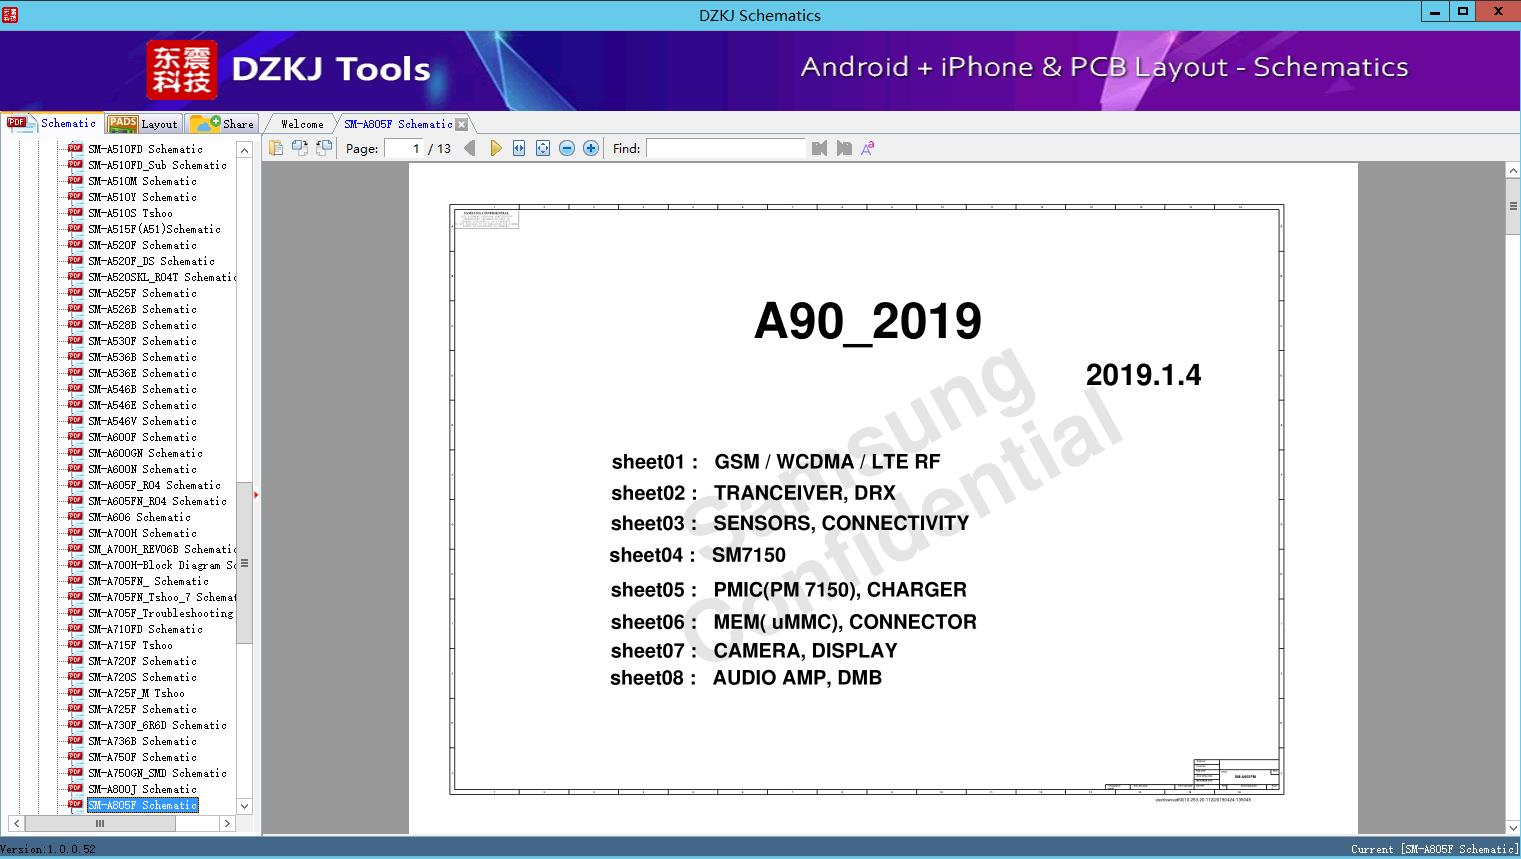
Task: Open SM-A510S Tshoo entry
Action: (130, 213)
